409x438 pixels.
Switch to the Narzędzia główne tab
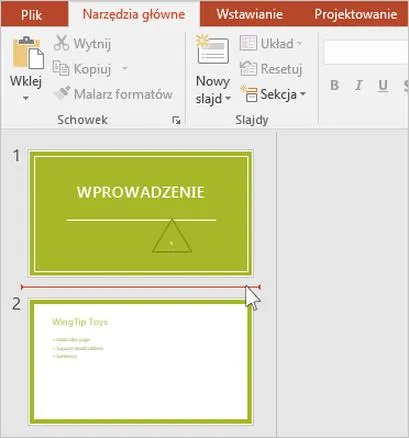tap(134, 14)
